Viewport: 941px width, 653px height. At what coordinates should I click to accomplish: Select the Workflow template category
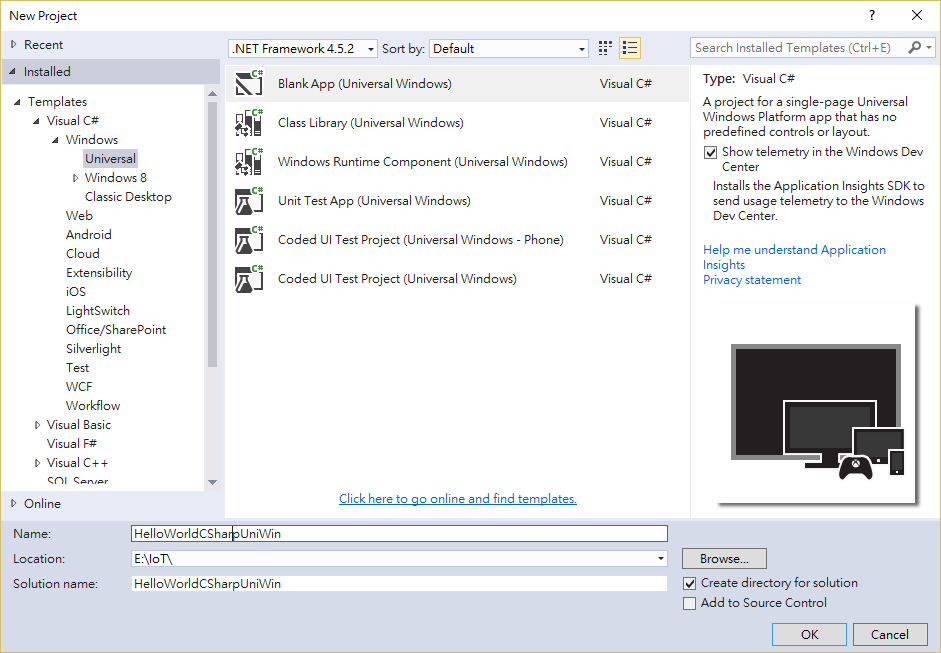point(93,406)
